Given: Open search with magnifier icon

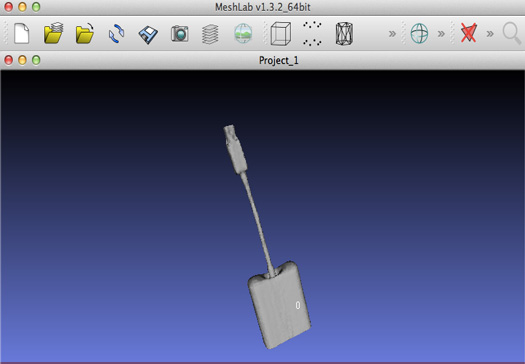Looking at the screenshot, I should 512,33.
